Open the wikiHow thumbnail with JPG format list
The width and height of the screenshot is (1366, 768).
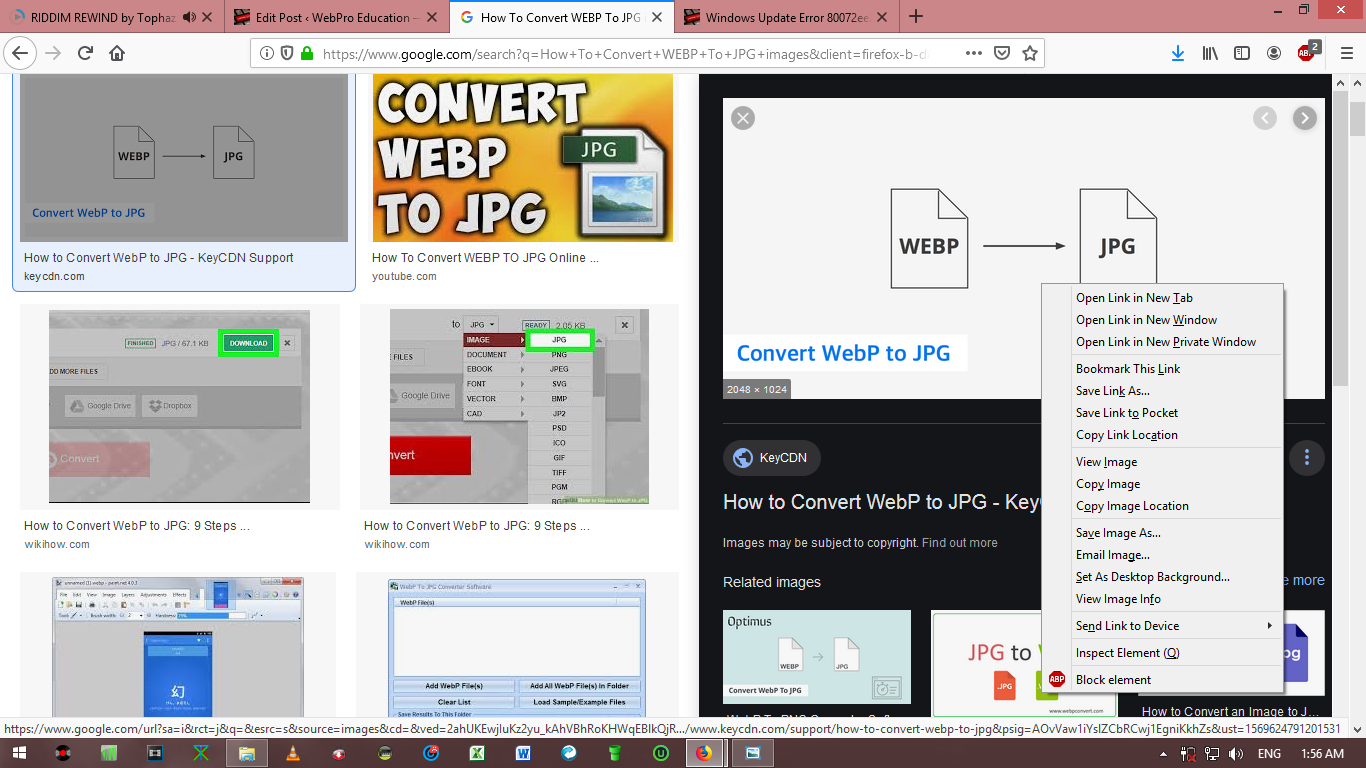tap(519, 406)
